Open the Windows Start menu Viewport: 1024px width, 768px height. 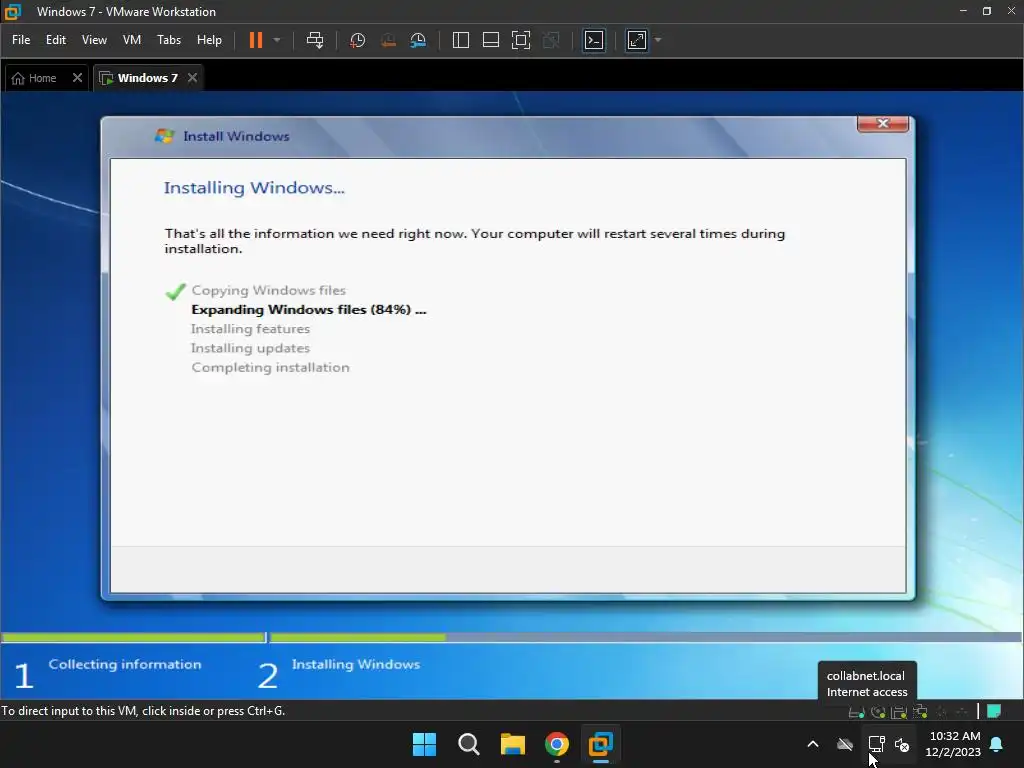tap(424, 744)
